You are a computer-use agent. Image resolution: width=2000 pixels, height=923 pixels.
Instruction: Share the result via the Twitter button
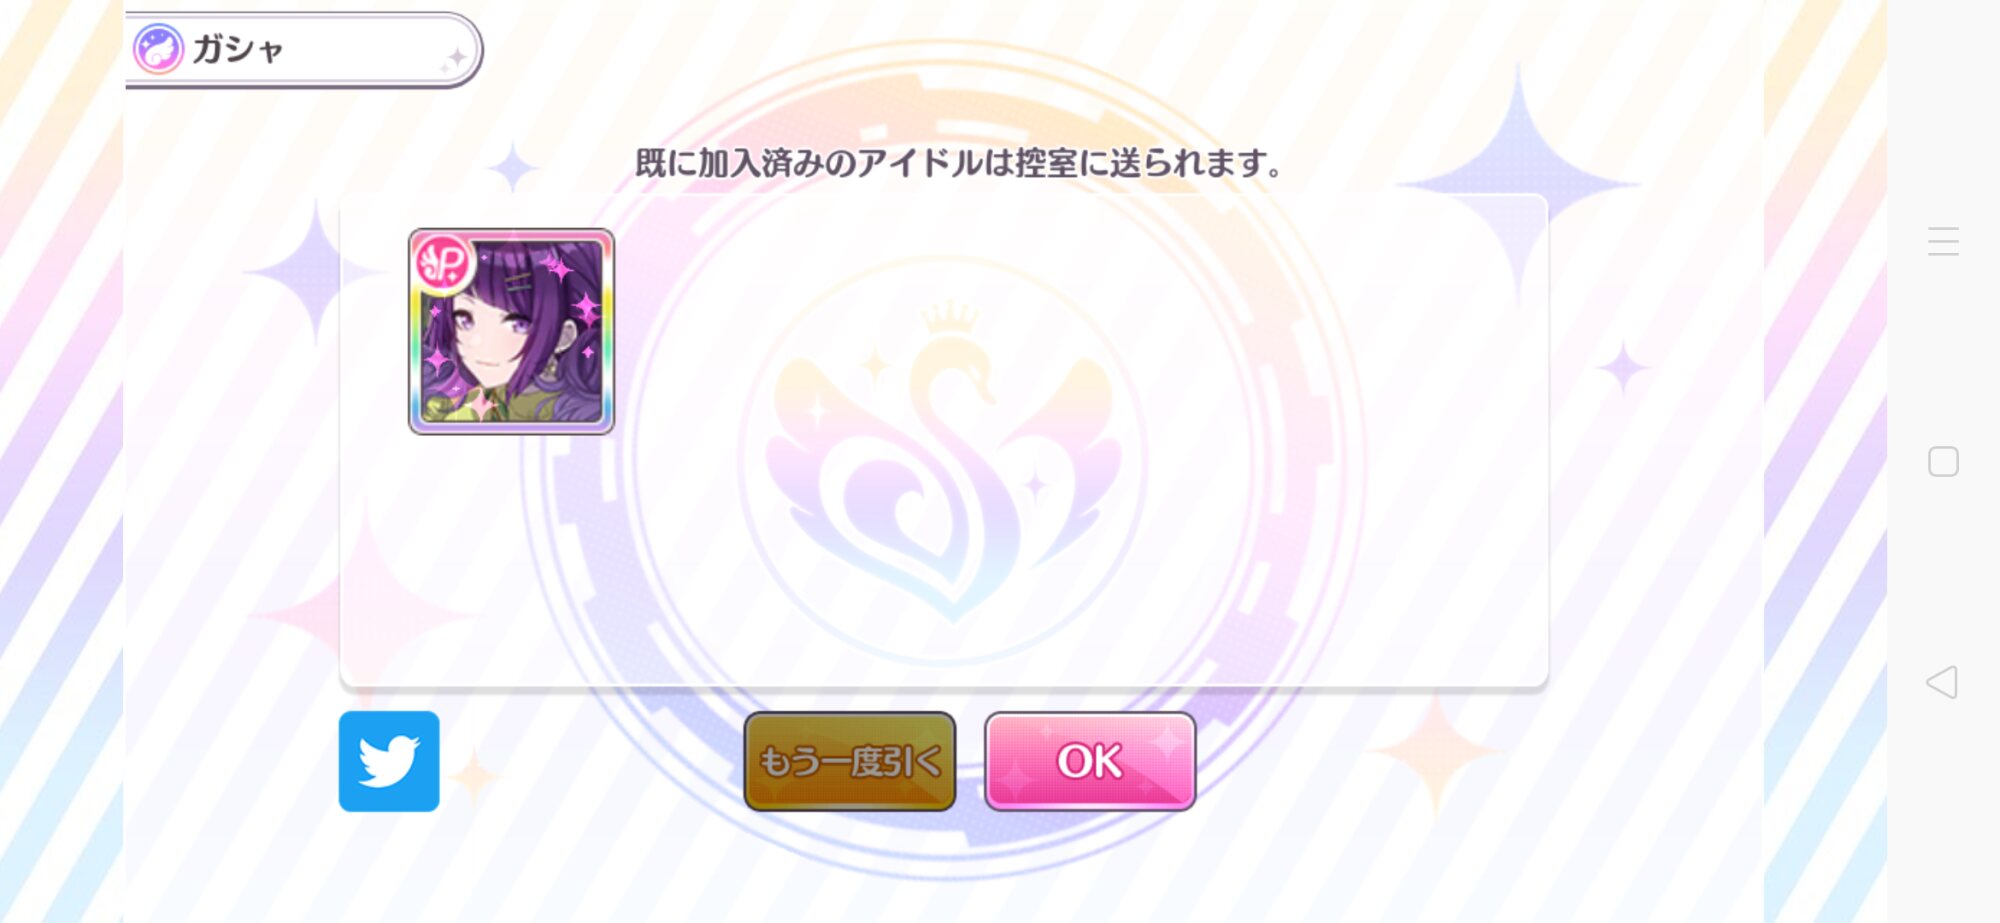point(389,761)
